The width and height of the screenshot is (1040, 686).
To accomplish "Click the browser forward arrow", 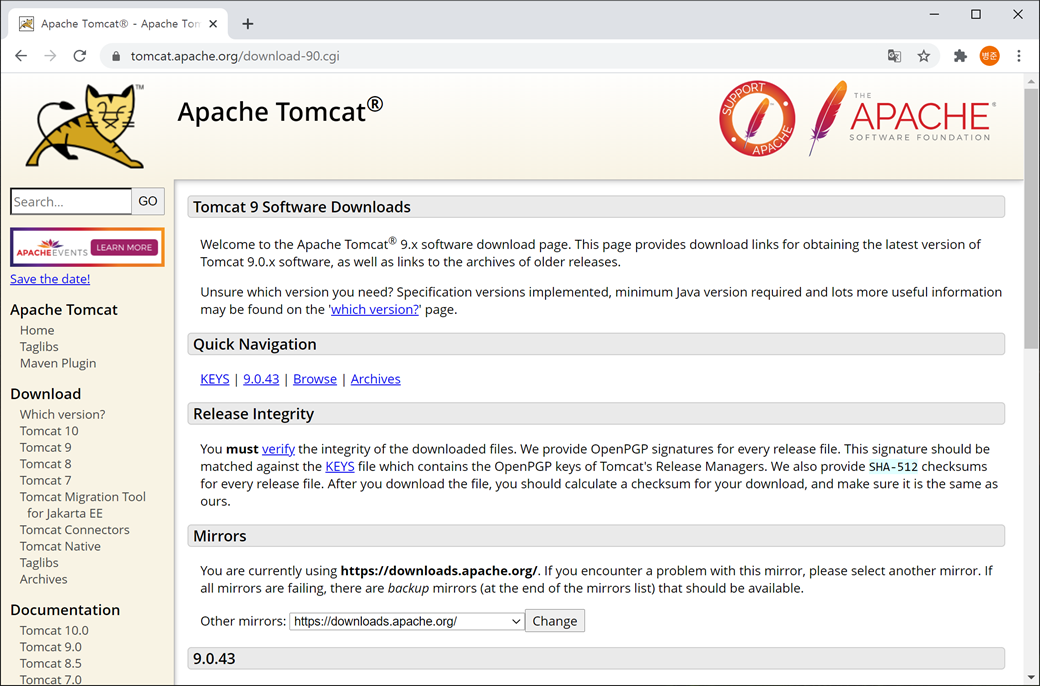I will (50, 56).
